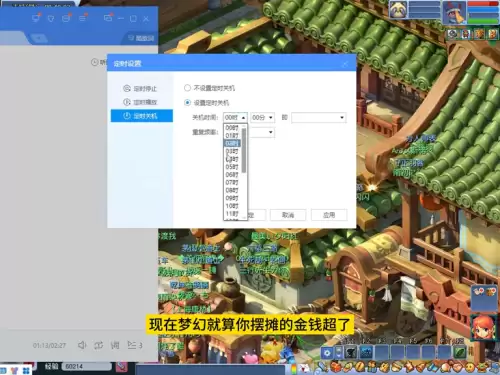Select the highlighted 定时关机 sidebar item
This screenshot has width=500, height=375.
(142, 116)
